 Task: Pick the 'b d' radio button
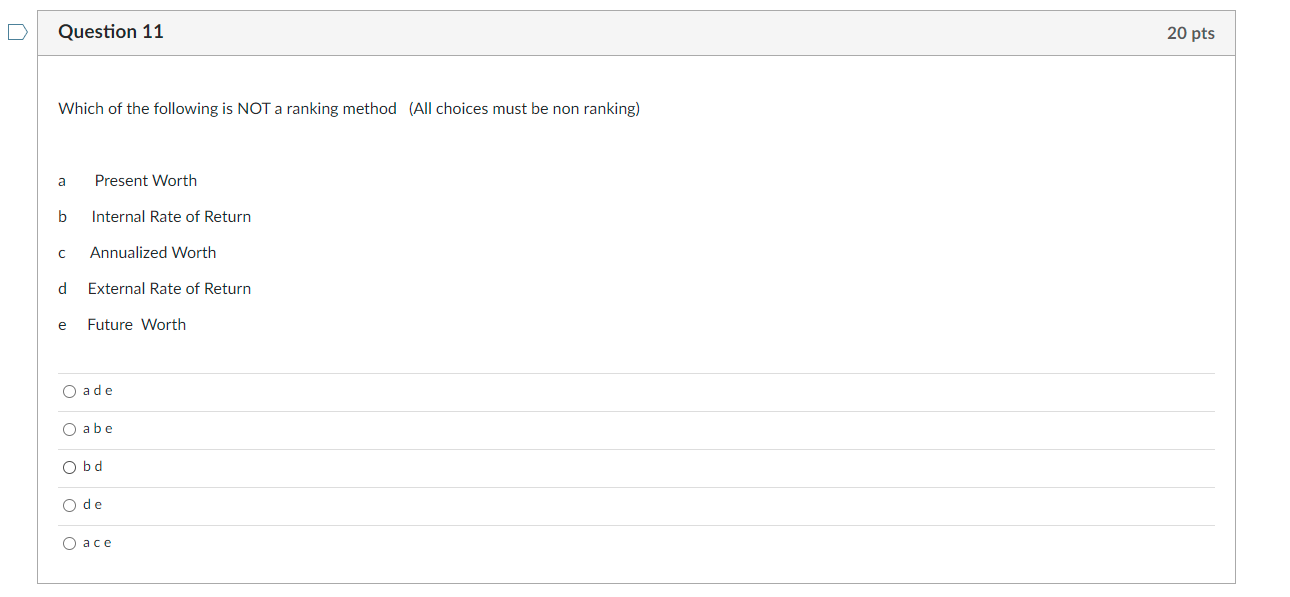pos(69,467)
